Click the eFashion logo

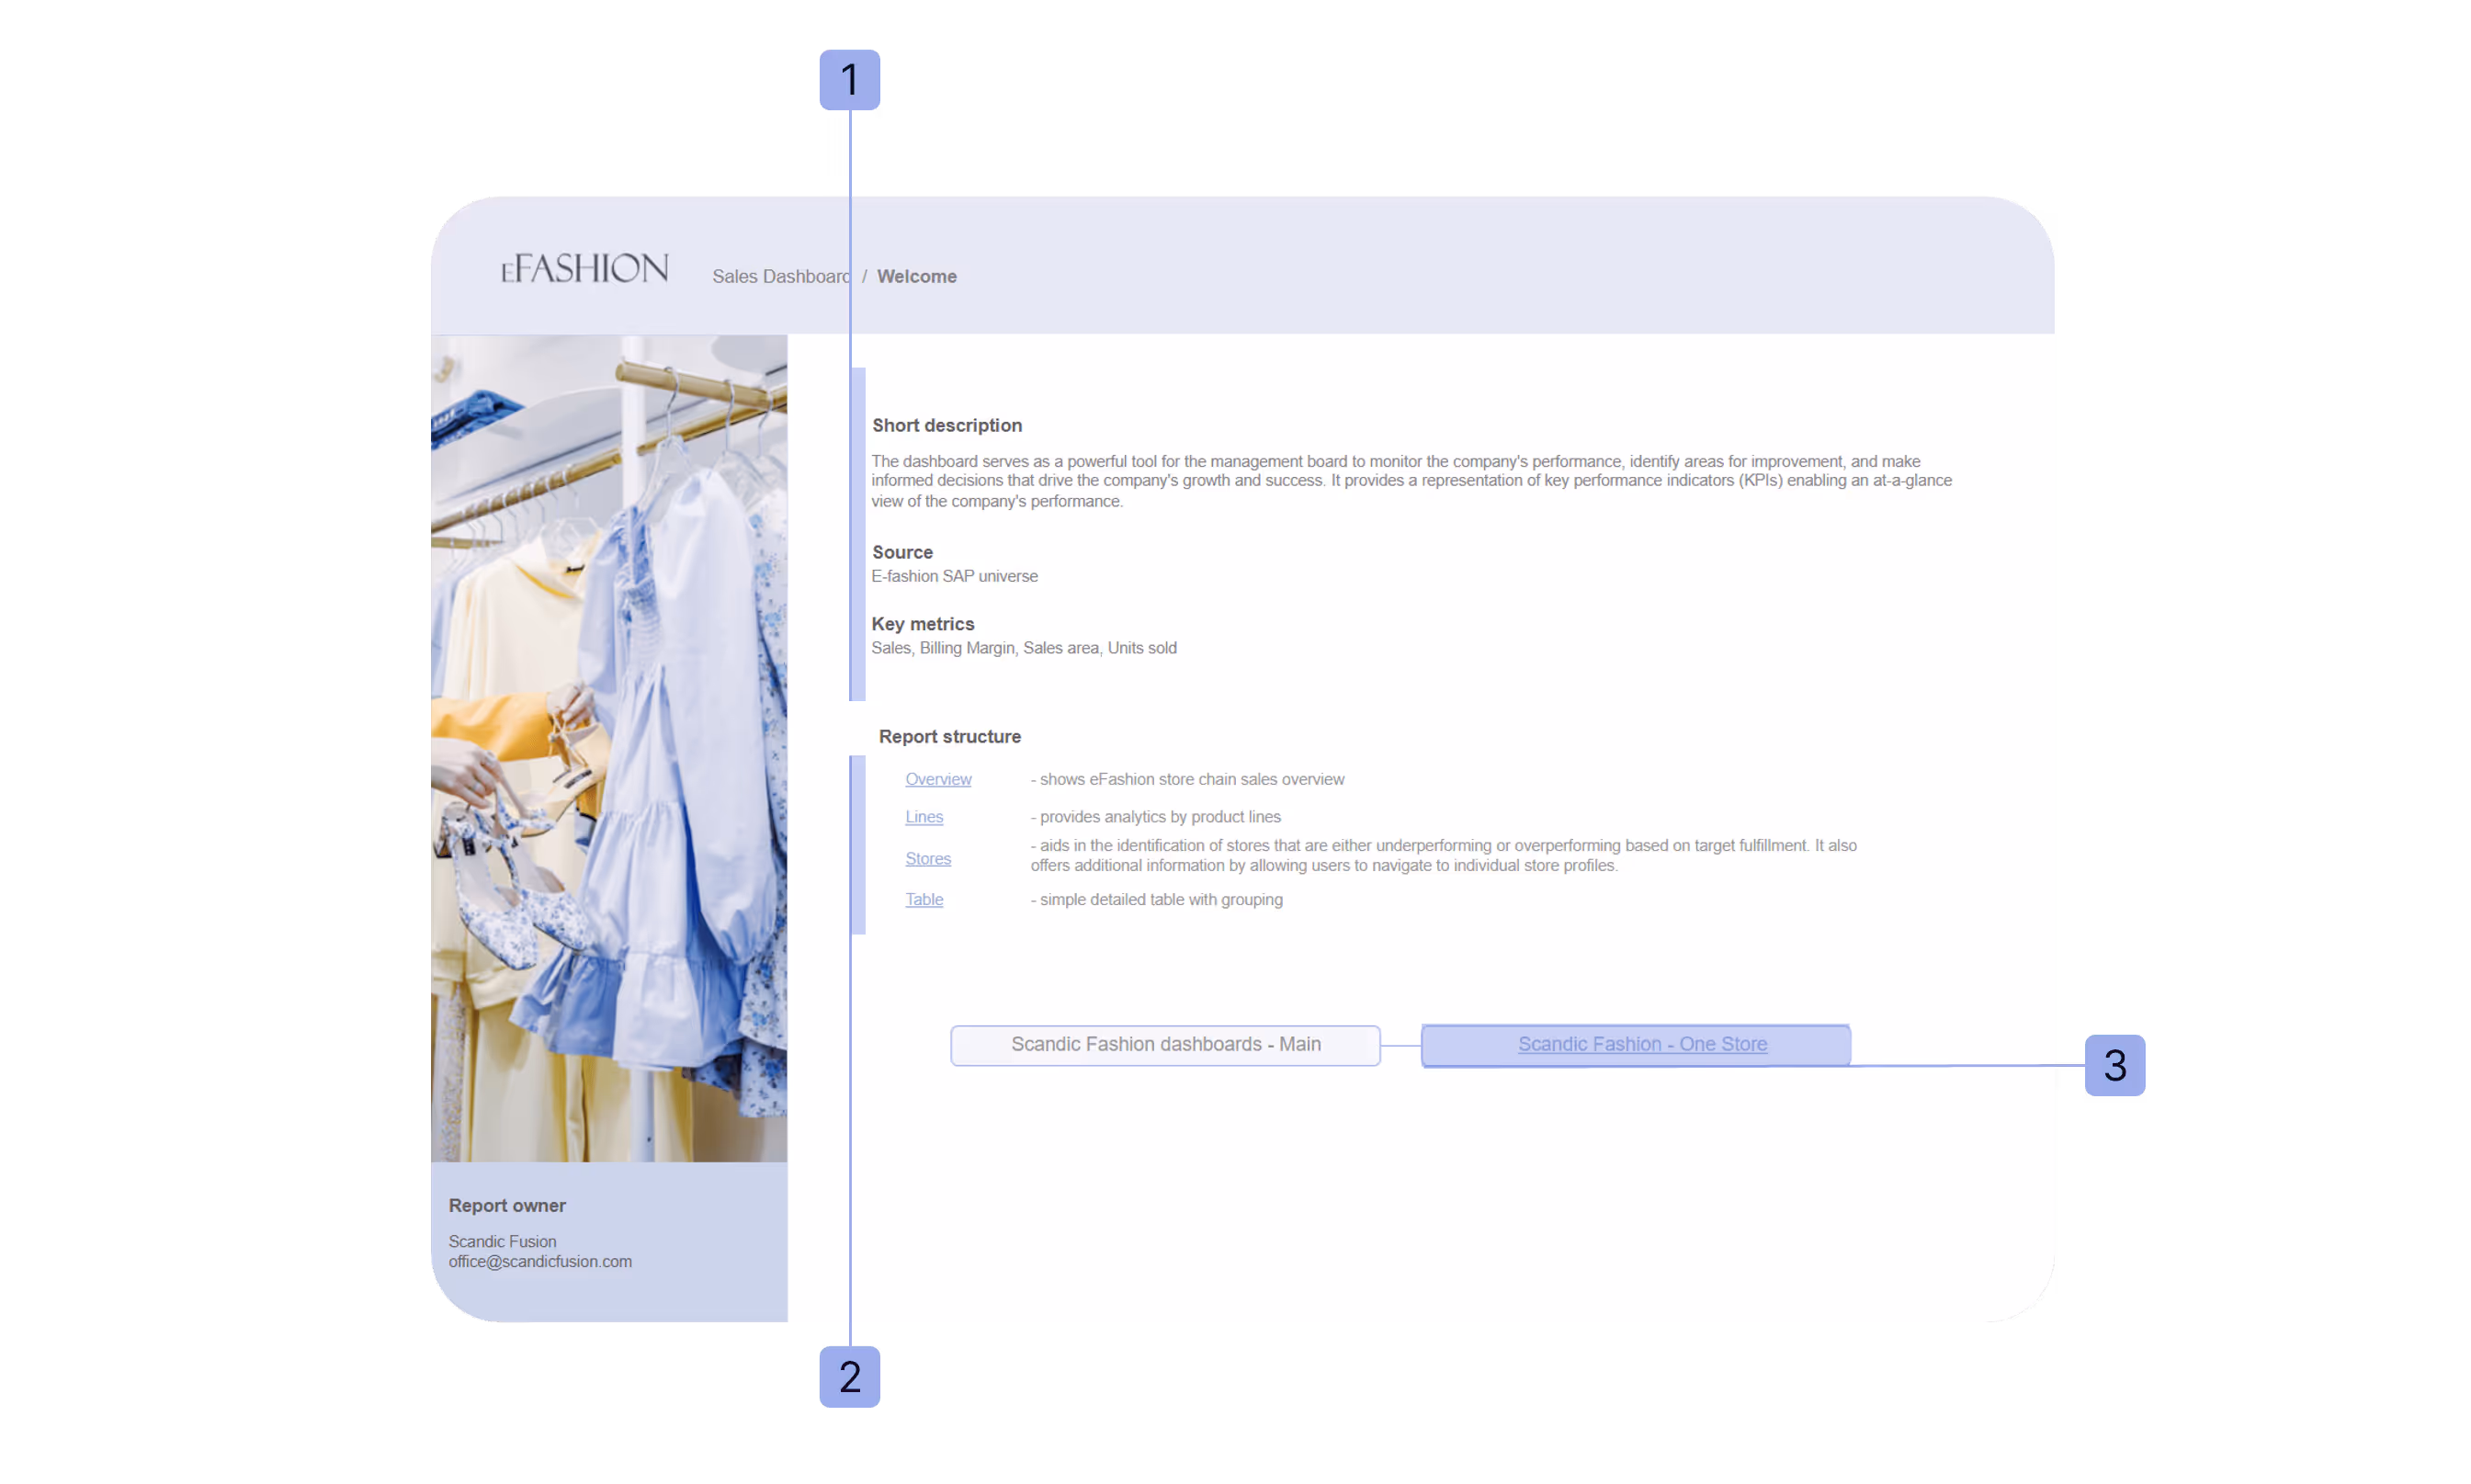click(x=584, y=268)
